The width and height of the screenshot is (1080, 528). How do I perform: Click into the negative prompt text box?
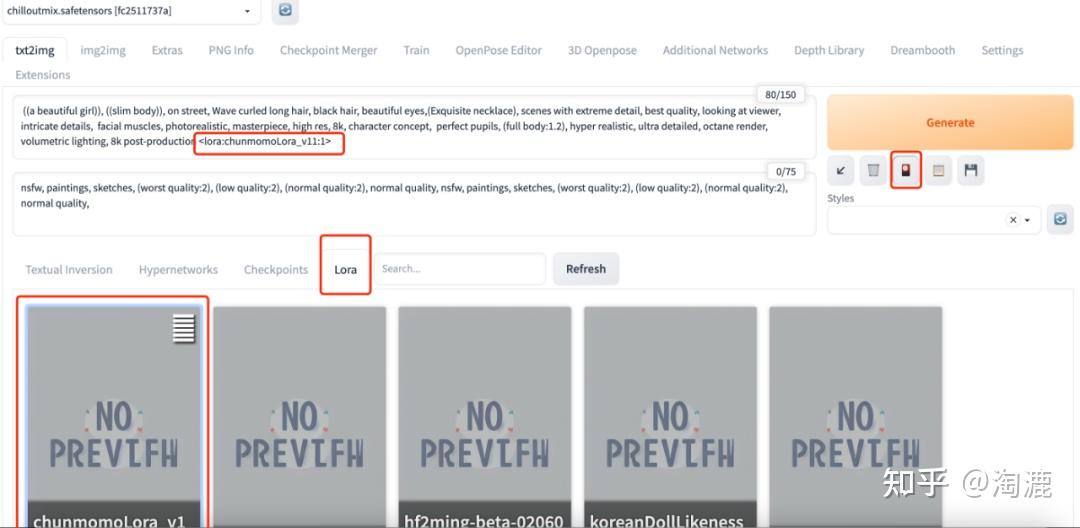(x=414, y=204)
